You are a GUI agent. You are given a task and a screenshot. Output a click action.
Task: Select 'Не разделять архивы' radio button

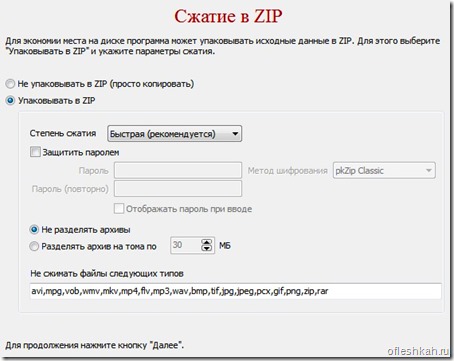pos(34,230)
